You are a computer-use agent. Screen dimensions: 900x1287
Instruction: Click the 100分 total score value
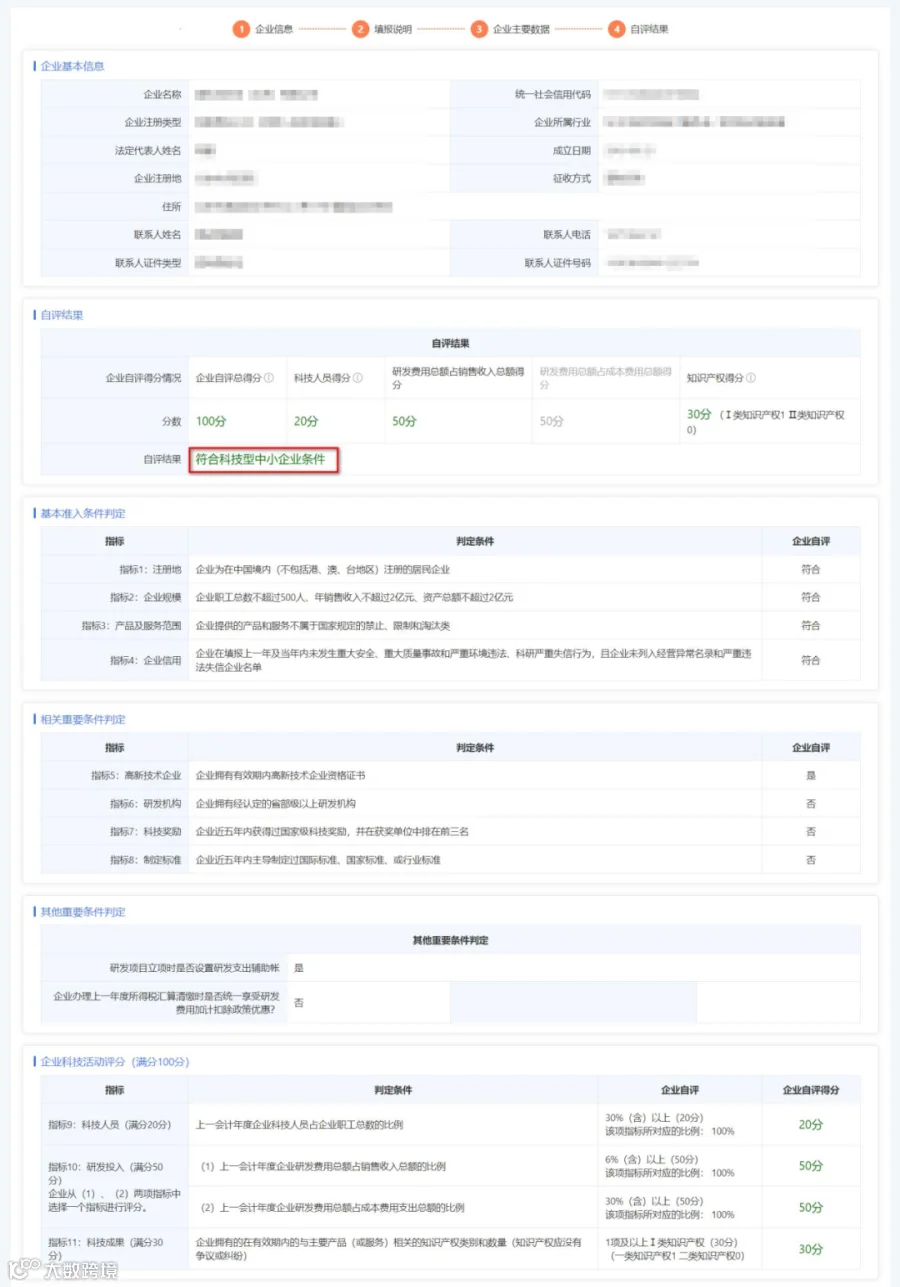[211, 421]
